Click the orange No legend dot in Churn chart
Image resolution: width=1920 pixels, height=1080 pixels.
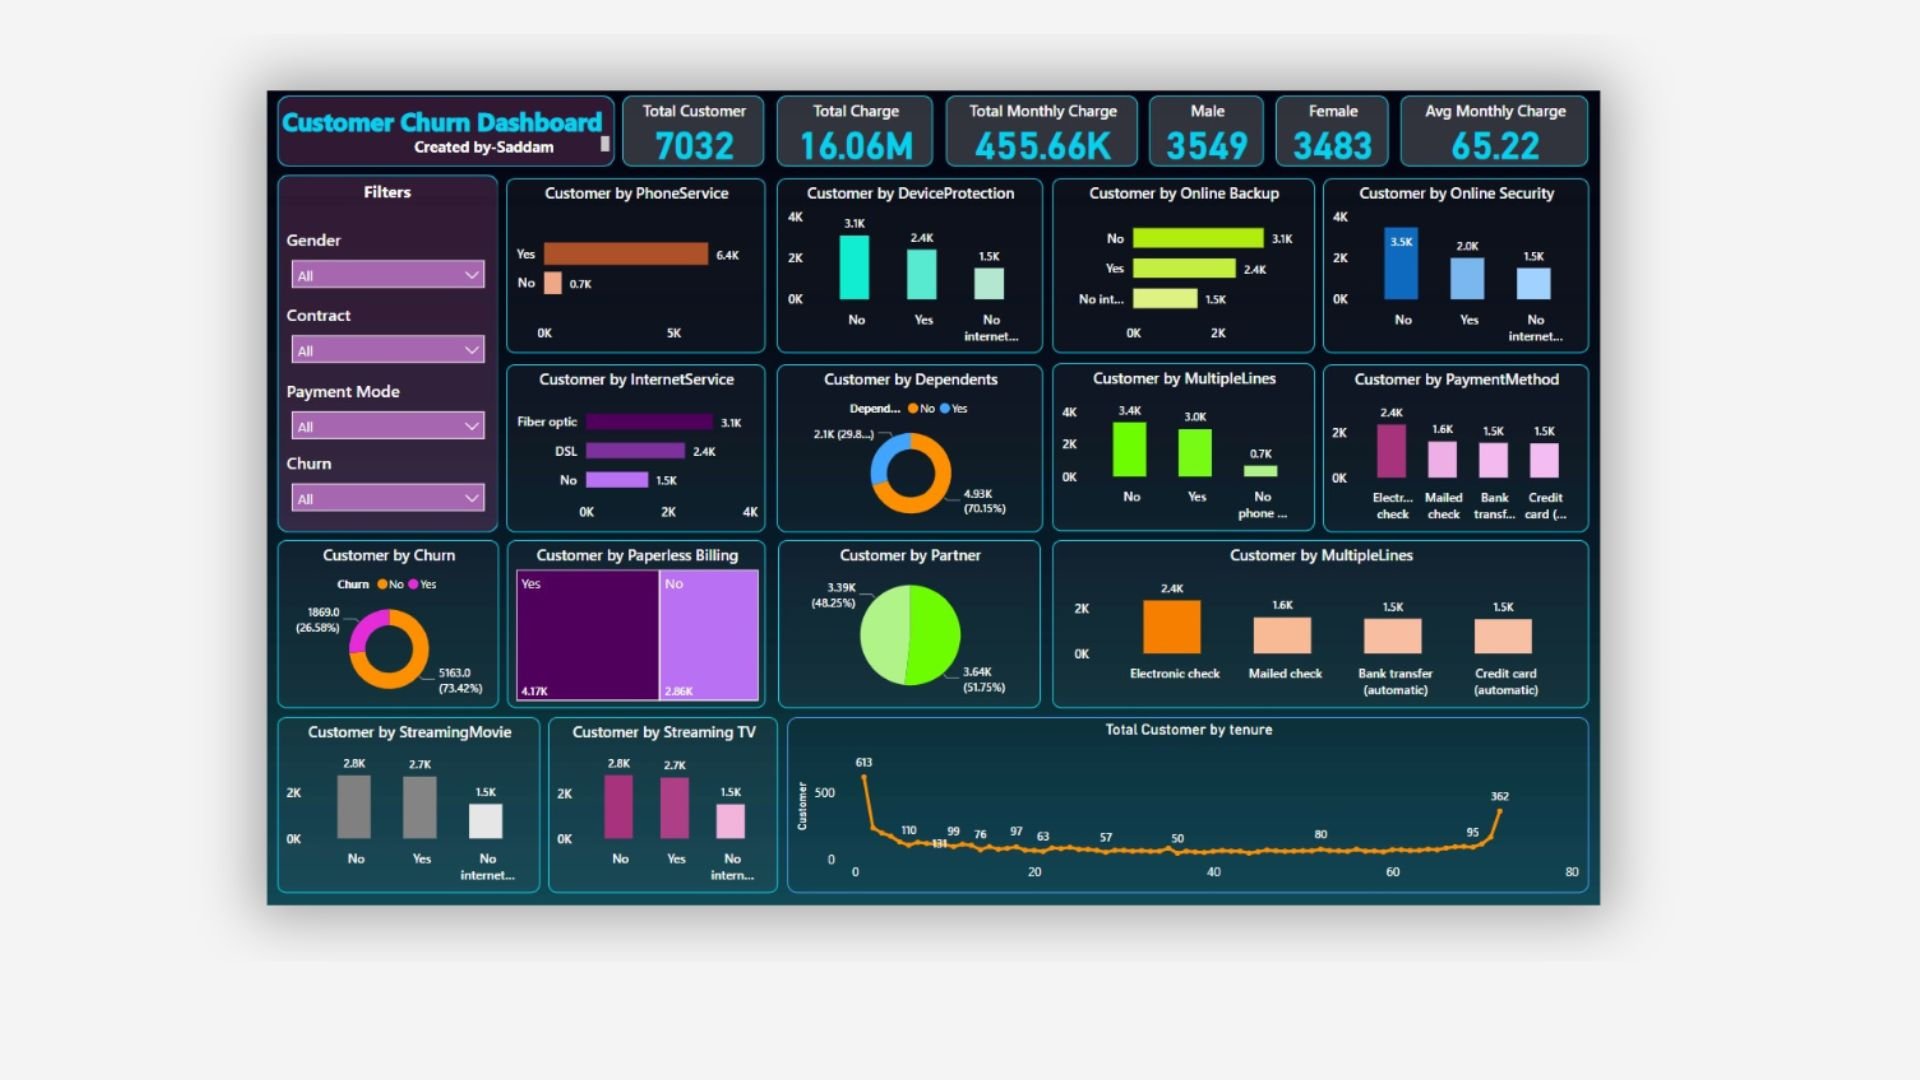click(x=382, y=585)
